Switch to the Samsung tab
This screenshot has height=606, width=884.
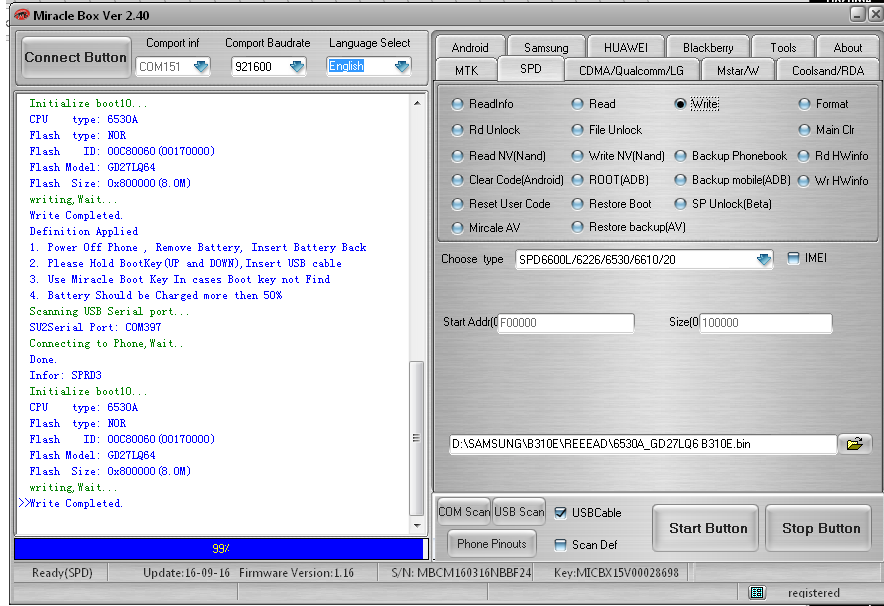click(546, 47)
